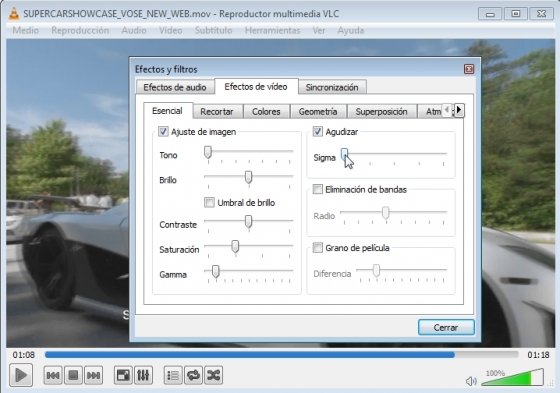
Task: Click total time 01:18 label
Action: click(539, 355)
